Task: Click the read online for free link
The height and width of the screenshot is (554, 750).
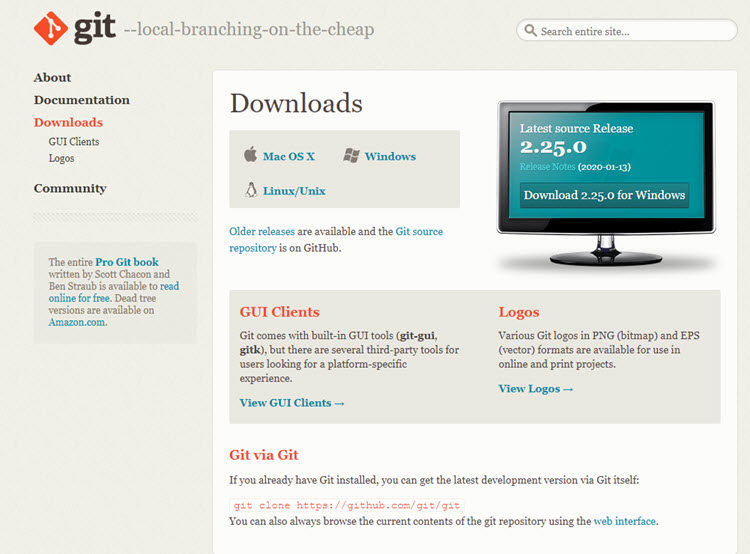Action: (114, 292)
